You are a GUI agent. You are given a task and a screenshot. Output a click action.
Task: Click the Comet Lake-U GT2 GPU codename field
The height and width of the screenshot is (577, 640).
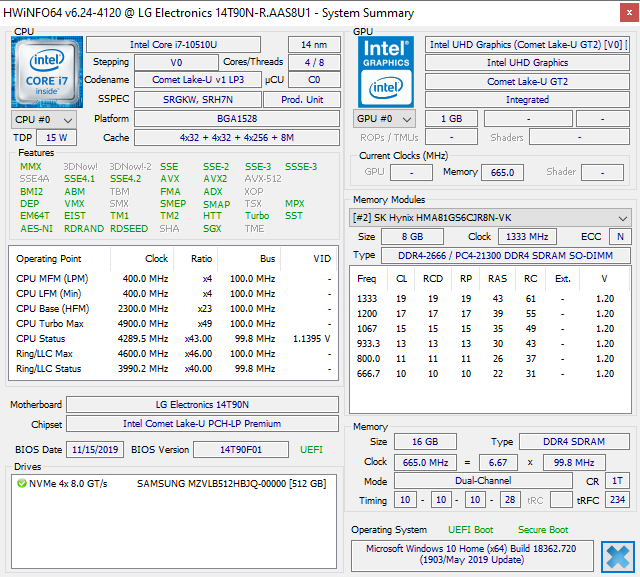527,81
